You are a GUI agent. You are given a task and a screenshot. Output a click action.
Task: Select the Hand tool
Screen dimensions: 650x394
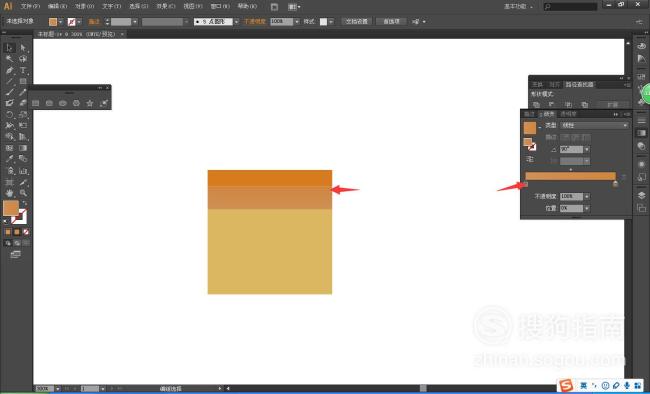point(9,193)
